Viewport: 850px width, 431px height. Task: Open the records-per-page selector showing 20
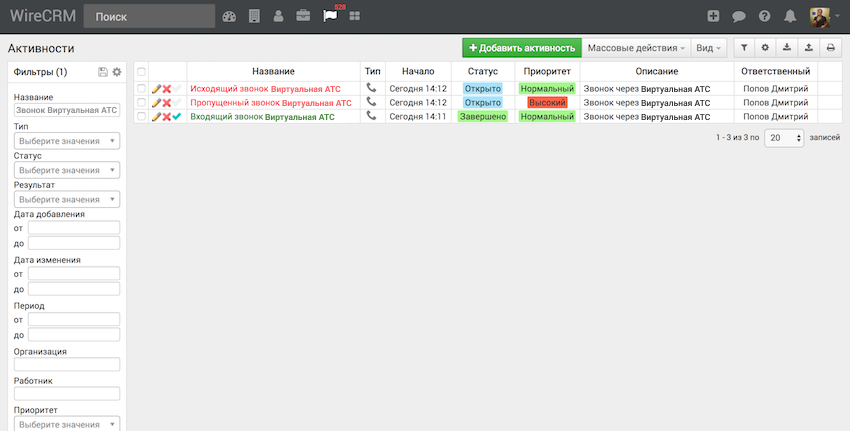[784, 139]
